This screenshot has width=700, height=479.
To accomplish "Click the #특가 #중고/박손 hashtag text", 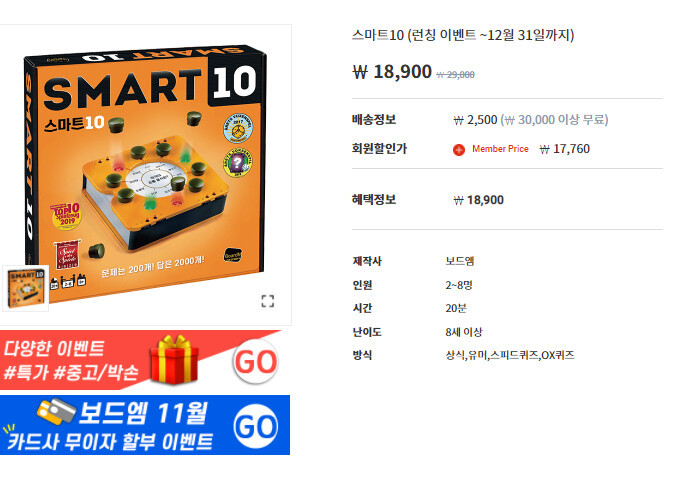I will coord(71,372).
